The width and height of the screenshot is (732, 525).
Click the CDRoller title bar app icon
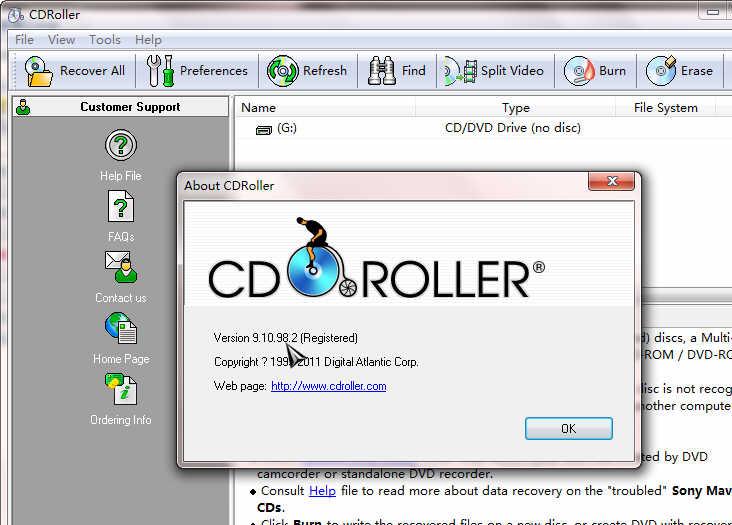(x=16, y=15)
